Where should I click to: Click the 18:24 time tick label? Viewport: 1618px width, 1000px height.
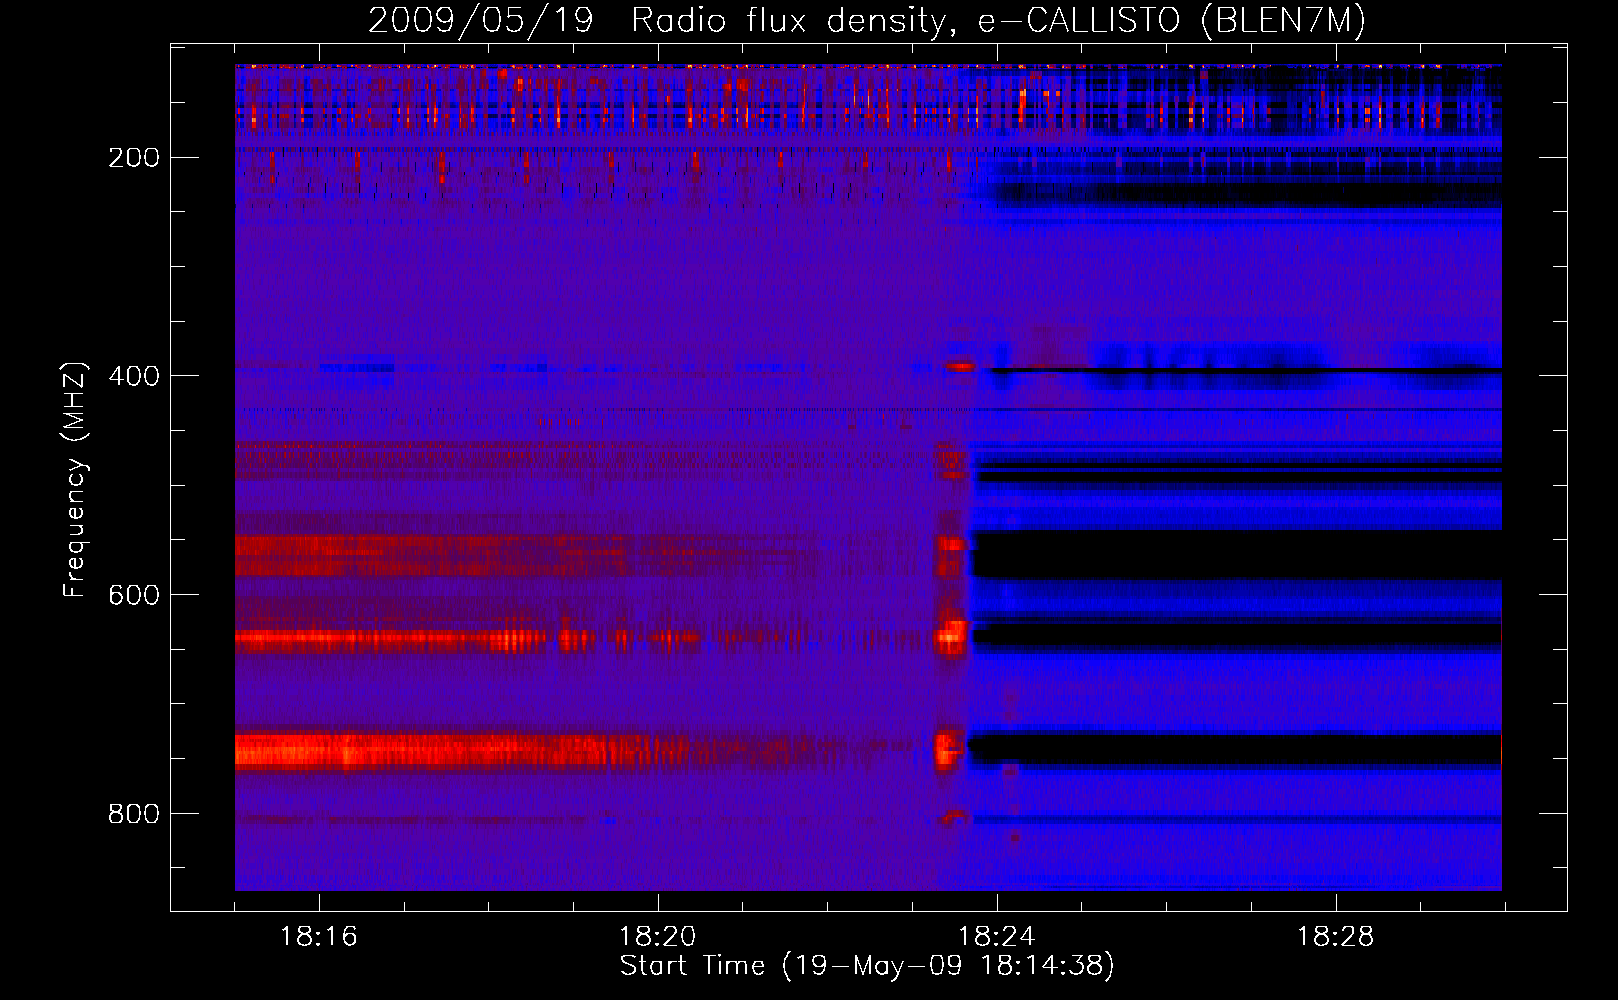pos(996,937)
